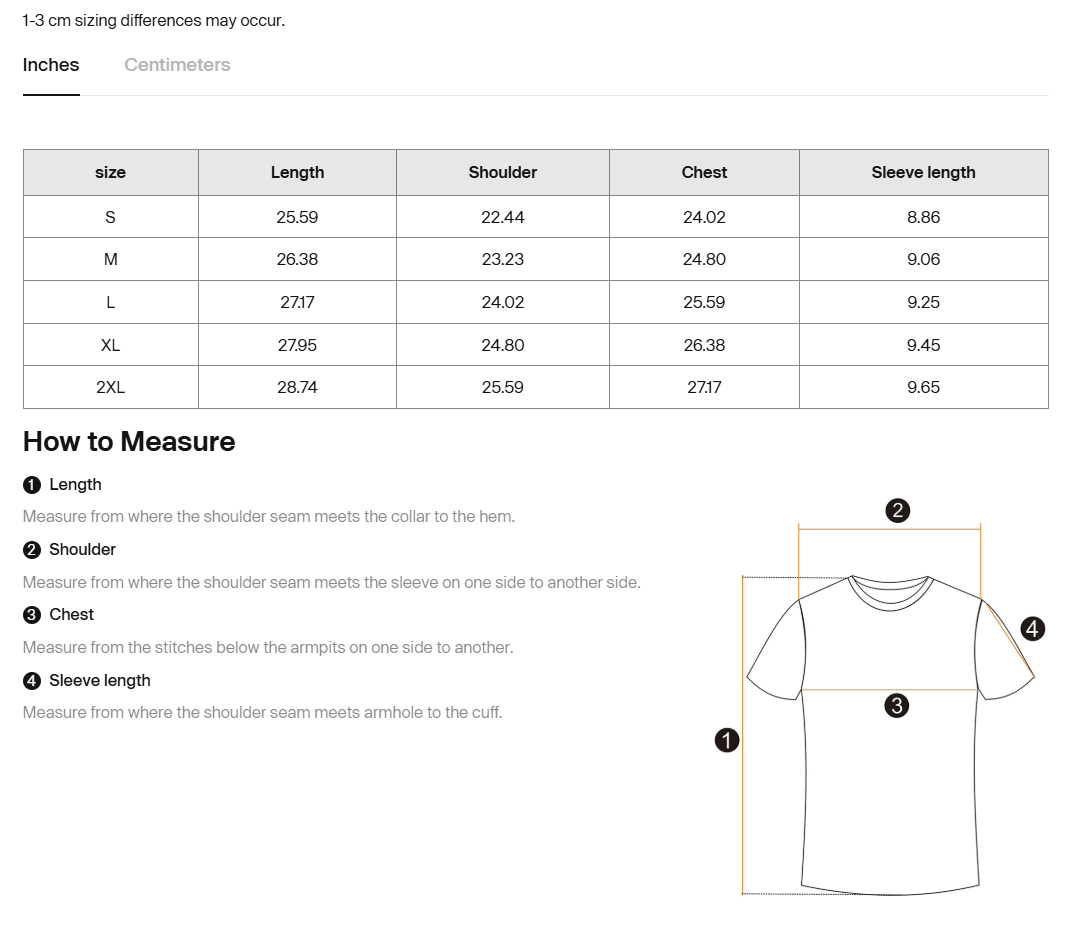Click marker 3 on the shirt chest line
The width and height of the screenshot is (1071, 943).
897,705
